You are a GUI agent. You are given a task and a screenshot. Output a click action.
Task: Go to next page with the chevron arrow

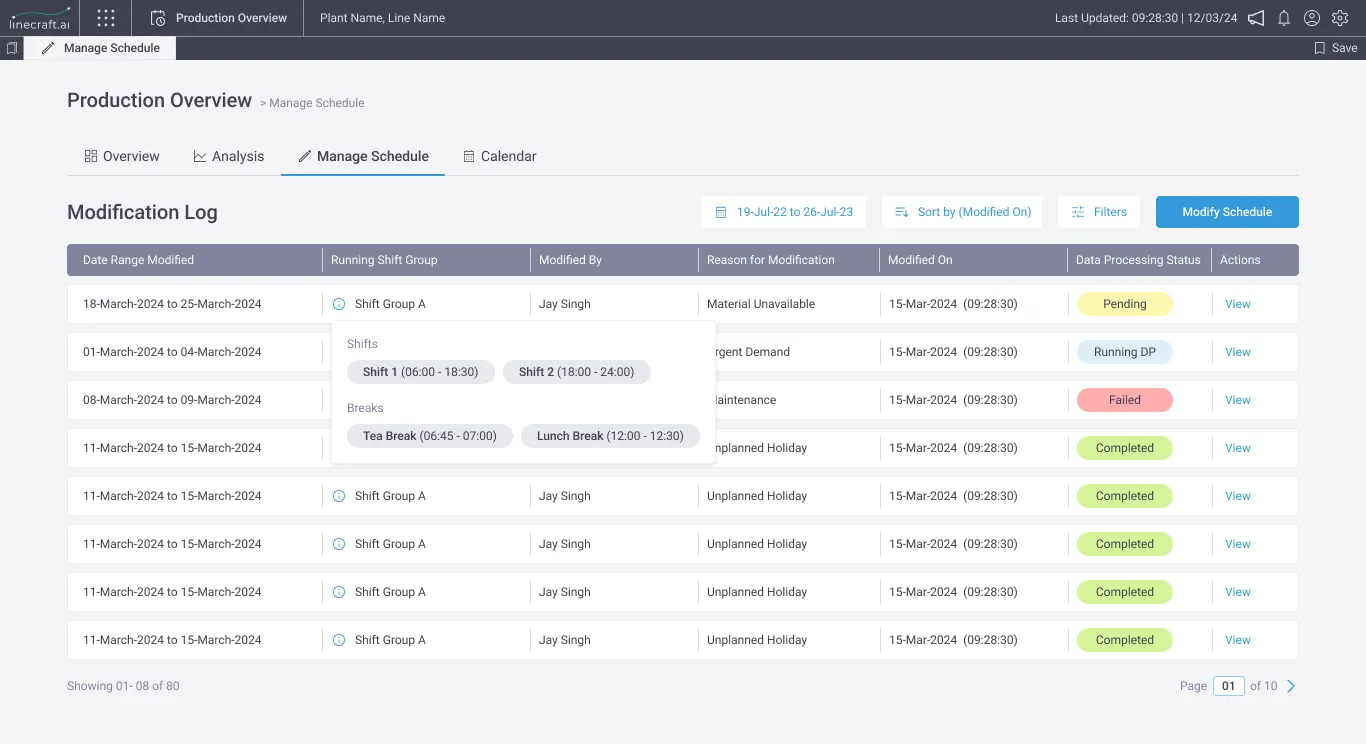pyautogui.click(x=1291, y=686)
